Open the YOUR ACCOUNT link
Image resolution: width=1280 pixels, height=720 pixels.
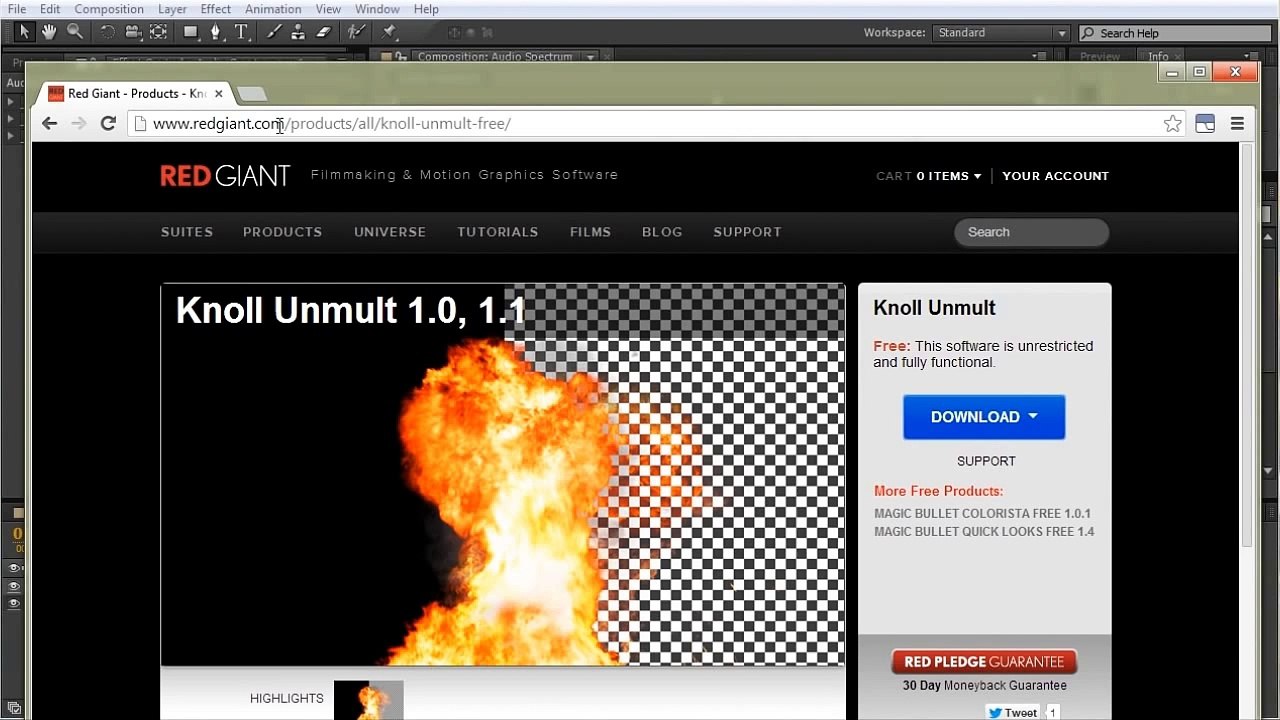1055,176
